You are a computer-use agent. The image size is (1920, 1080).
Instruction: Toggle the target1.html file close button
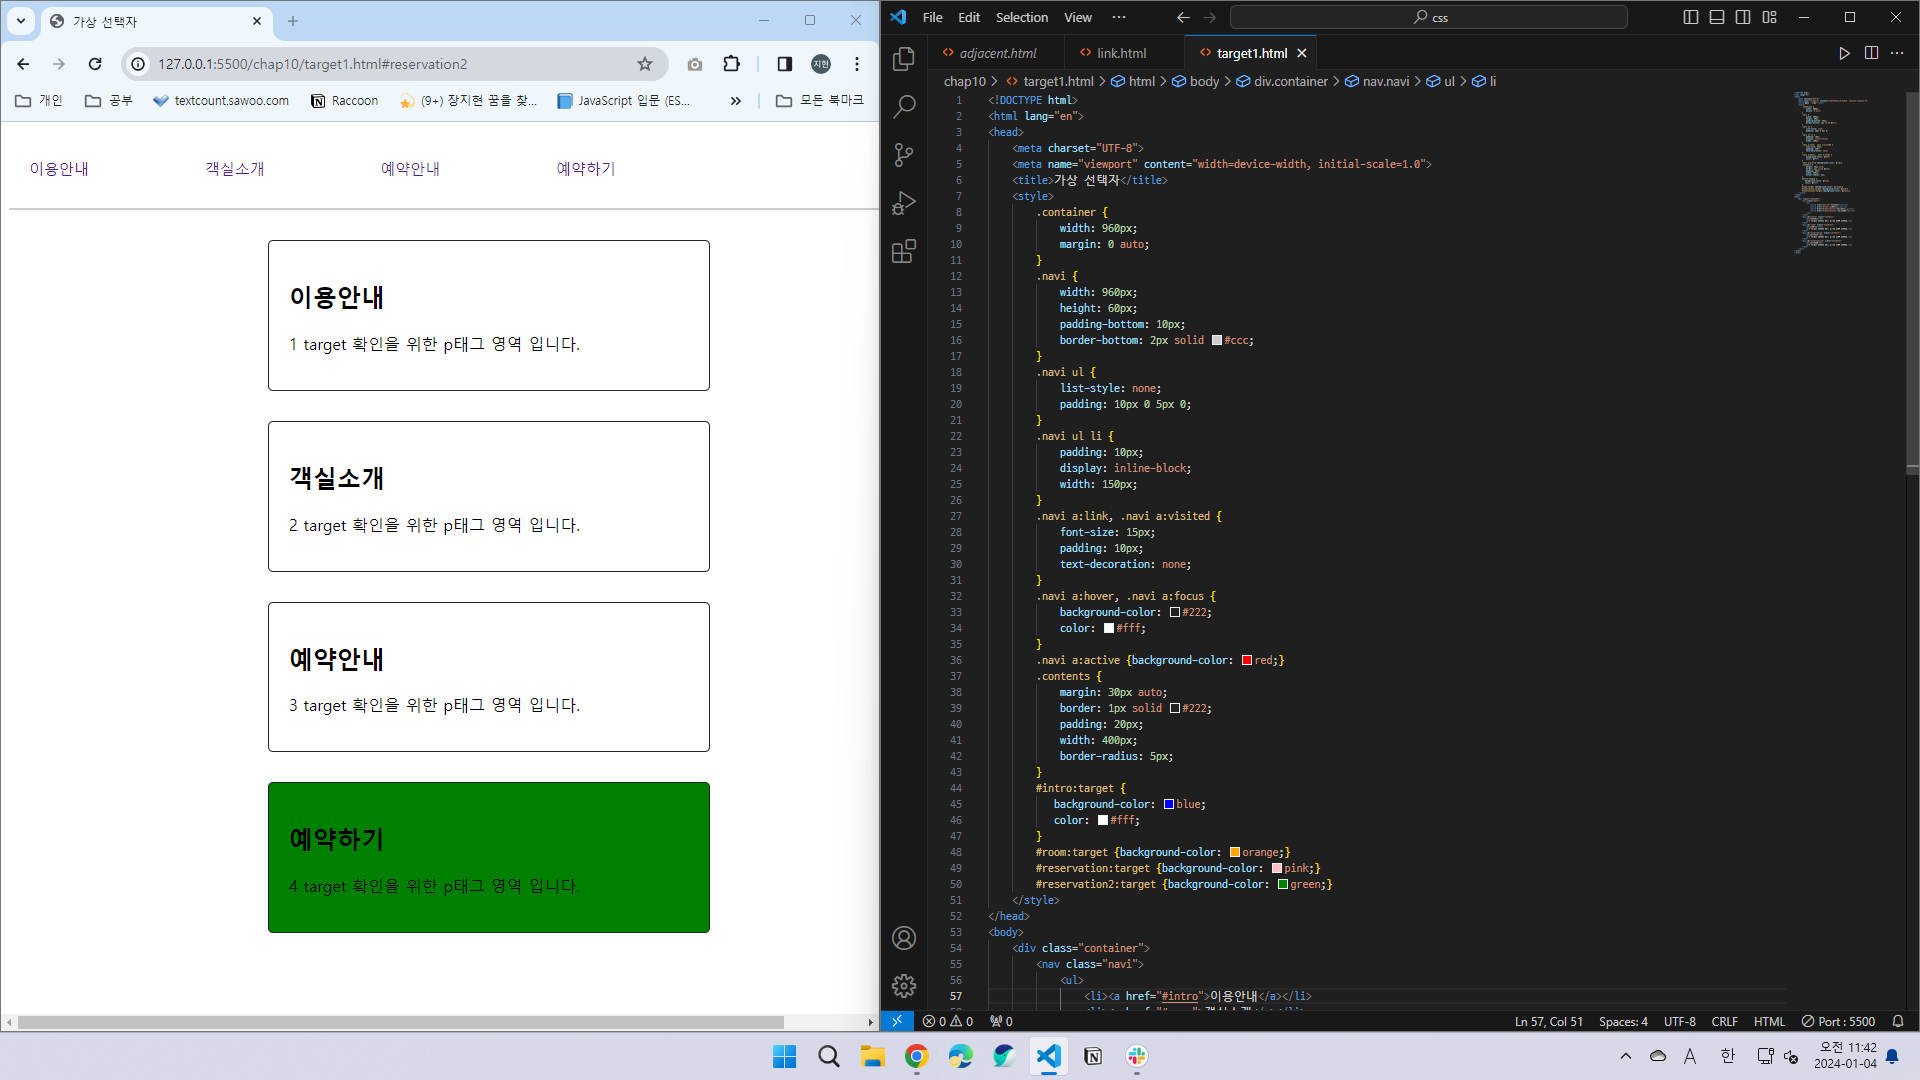(x=1302, y=54)
